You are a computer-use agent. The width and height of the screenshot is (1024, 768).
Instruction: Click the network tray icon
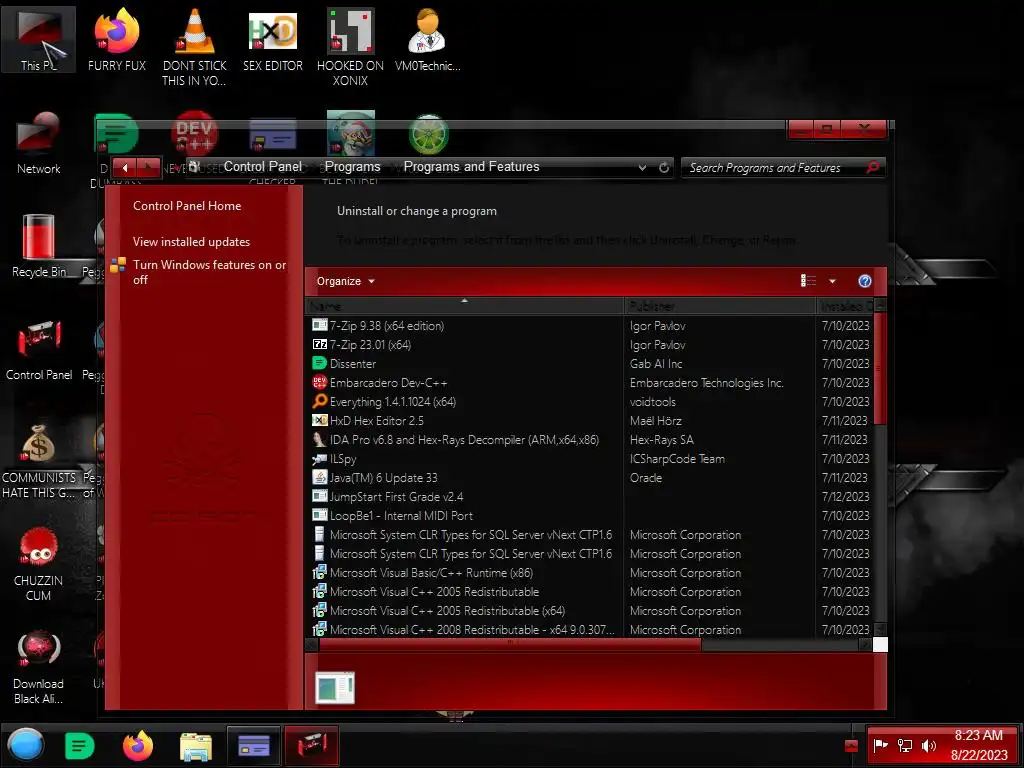[x=904, y=745]
